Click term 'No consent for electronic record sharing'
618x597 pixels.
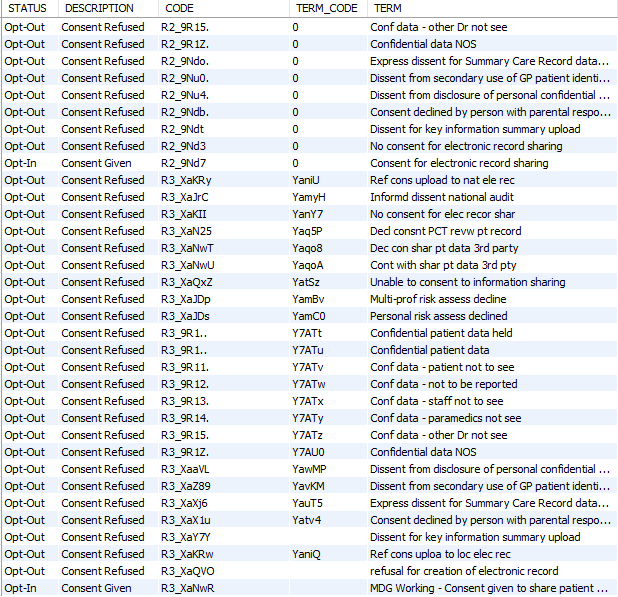[466, 146]
